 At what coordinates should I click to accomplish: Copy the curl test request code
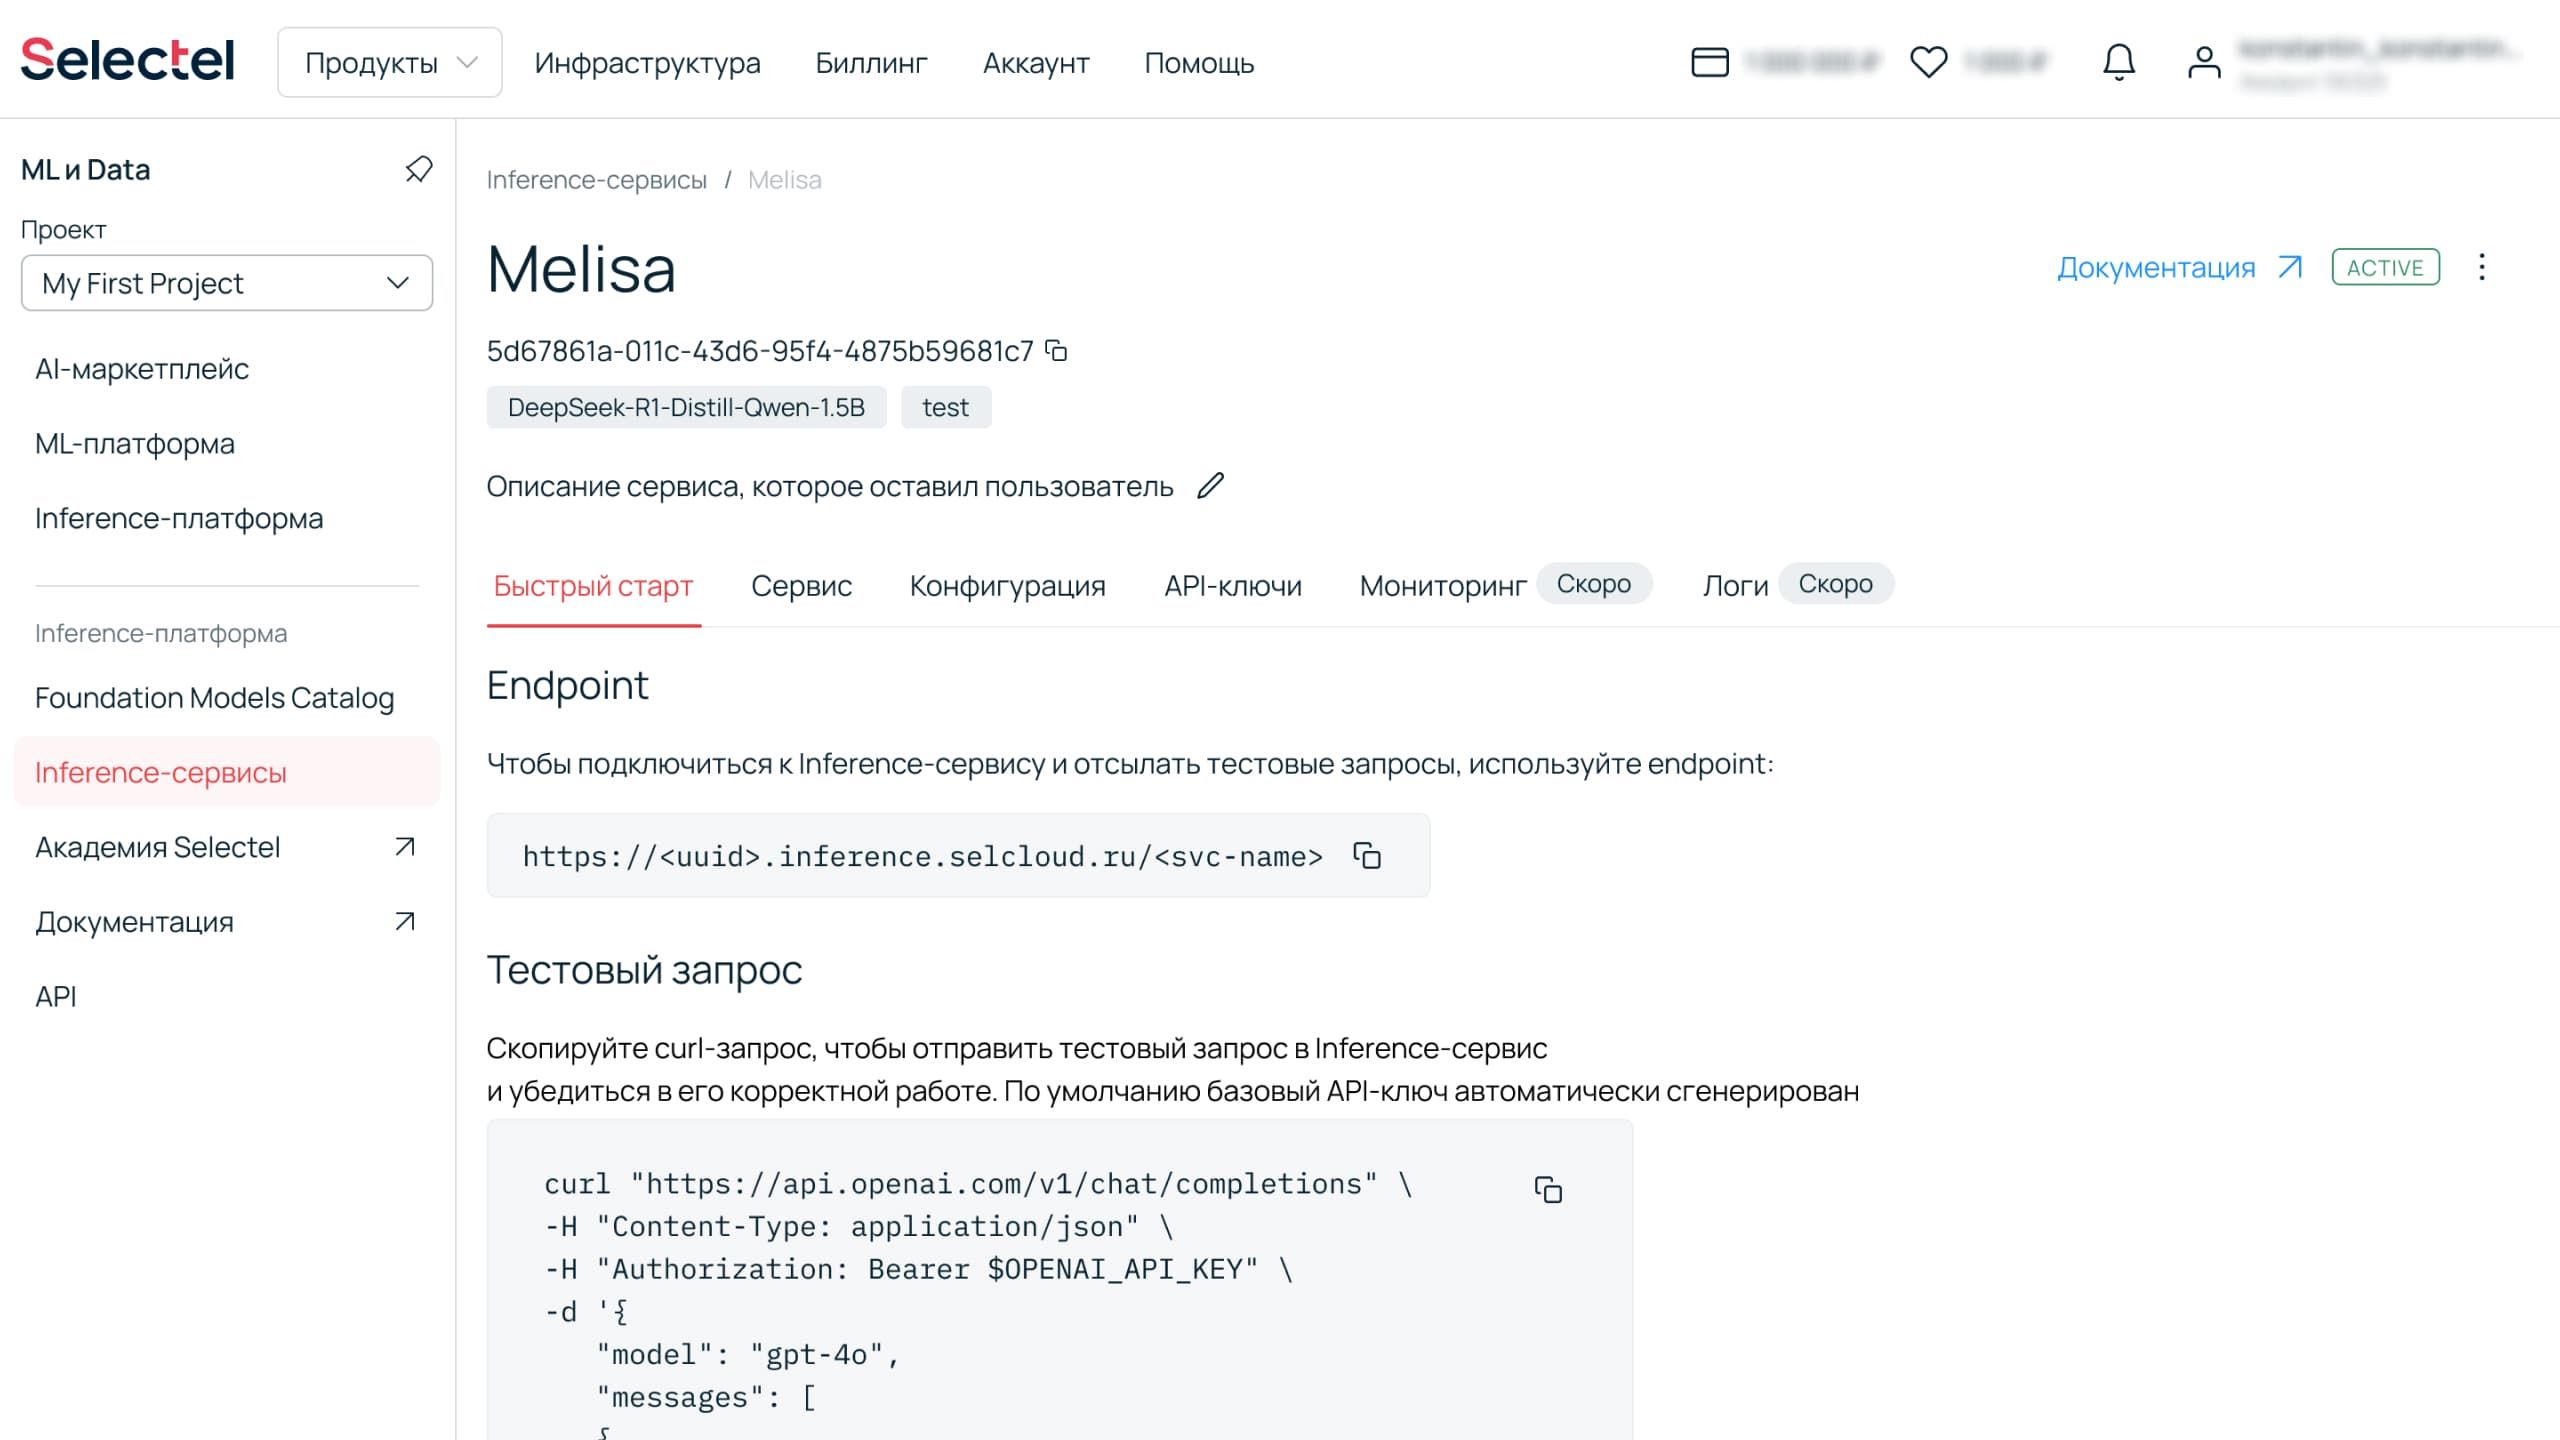(x=1548, y=1189)
